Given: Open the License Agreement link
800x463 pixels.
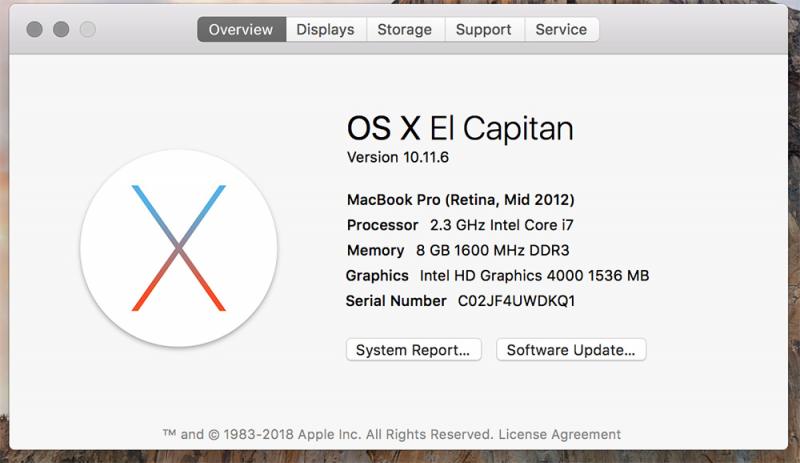Looking at the screenshot, I should coord(559,435).
